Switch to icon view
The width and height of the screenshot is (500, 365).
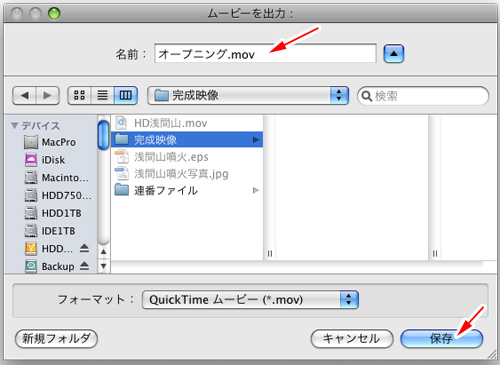pyautogui.click(x=79, y=96)
